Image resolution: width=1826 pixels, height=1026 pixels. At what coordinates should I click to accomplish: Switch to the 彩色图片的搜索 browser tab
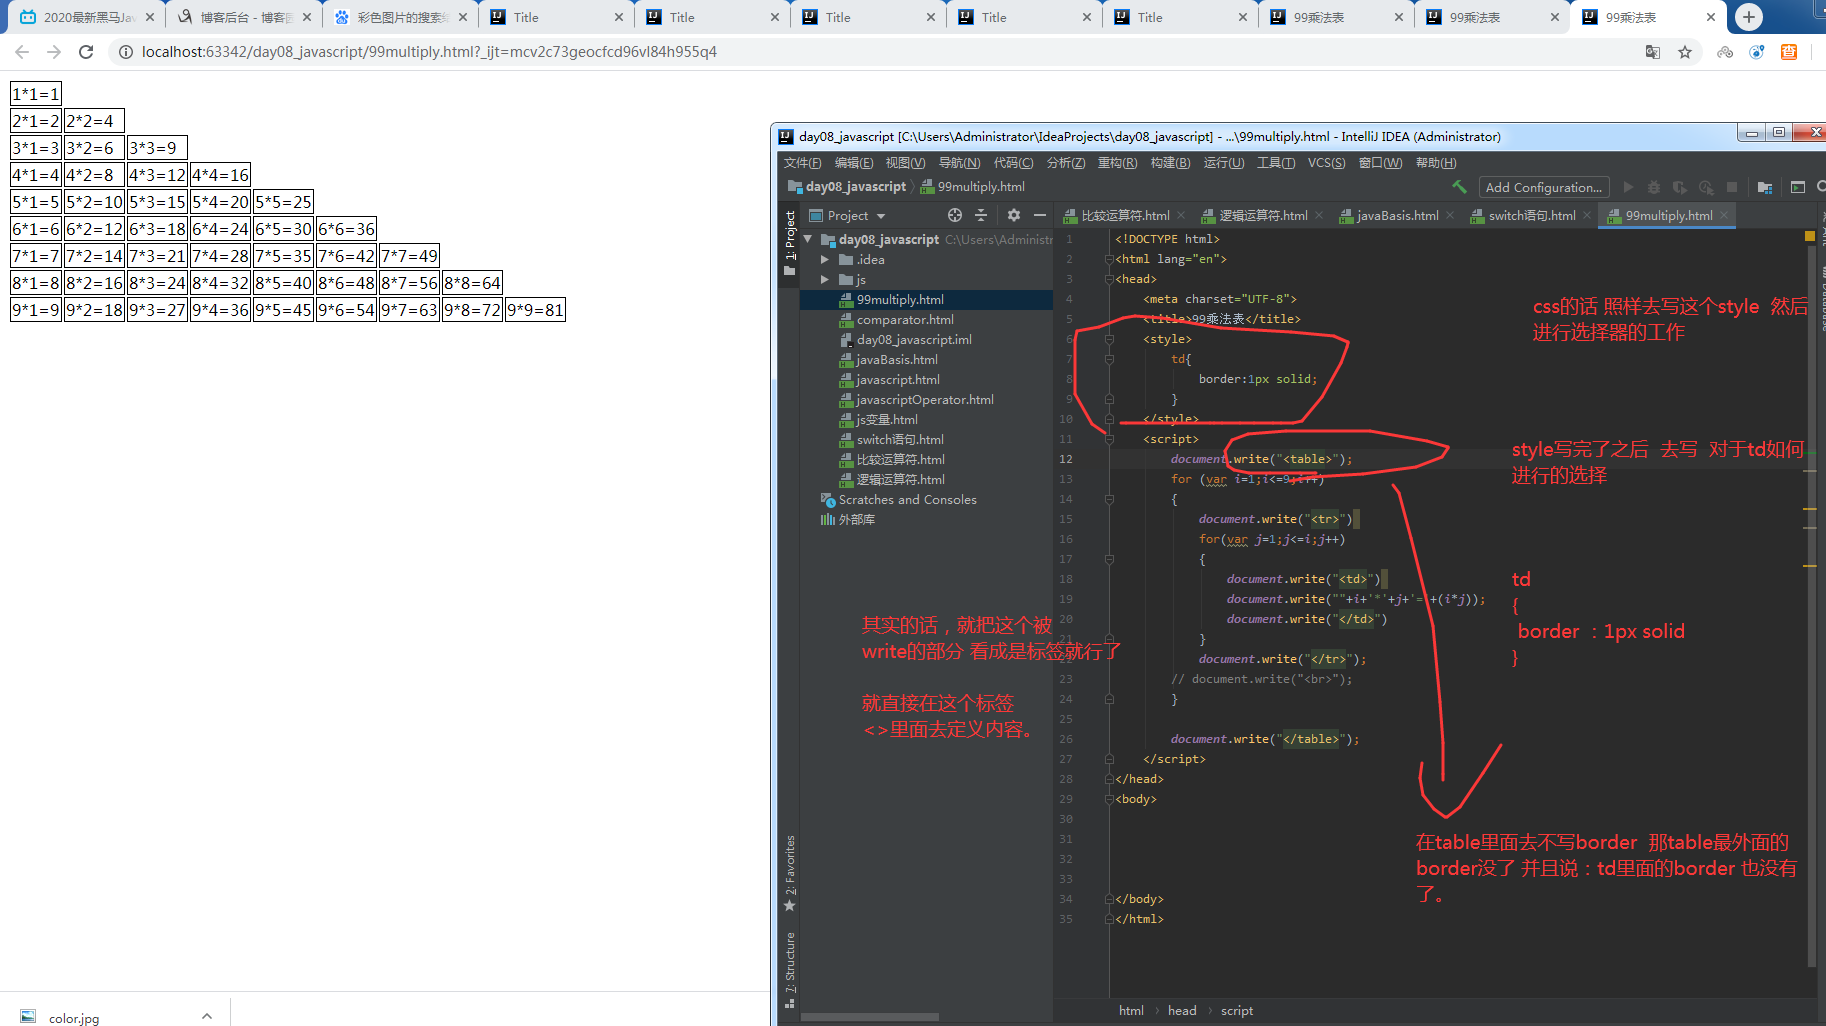[x=400, y=17]
